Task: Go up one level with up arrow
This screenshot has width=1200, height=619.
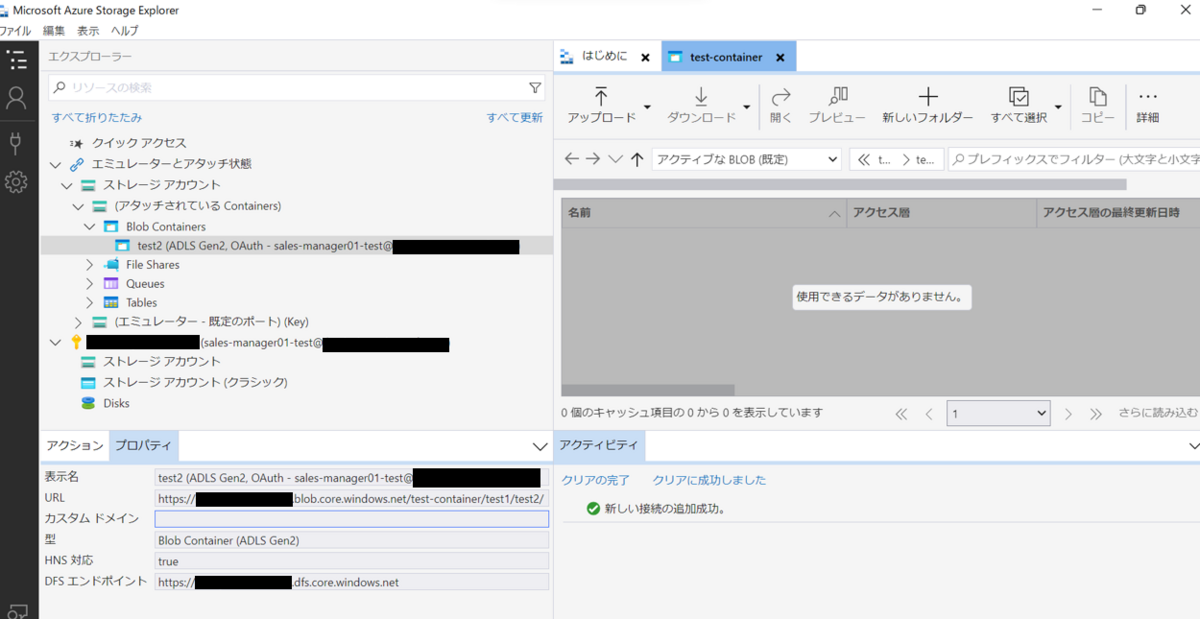Action: [x=637, y=159]
